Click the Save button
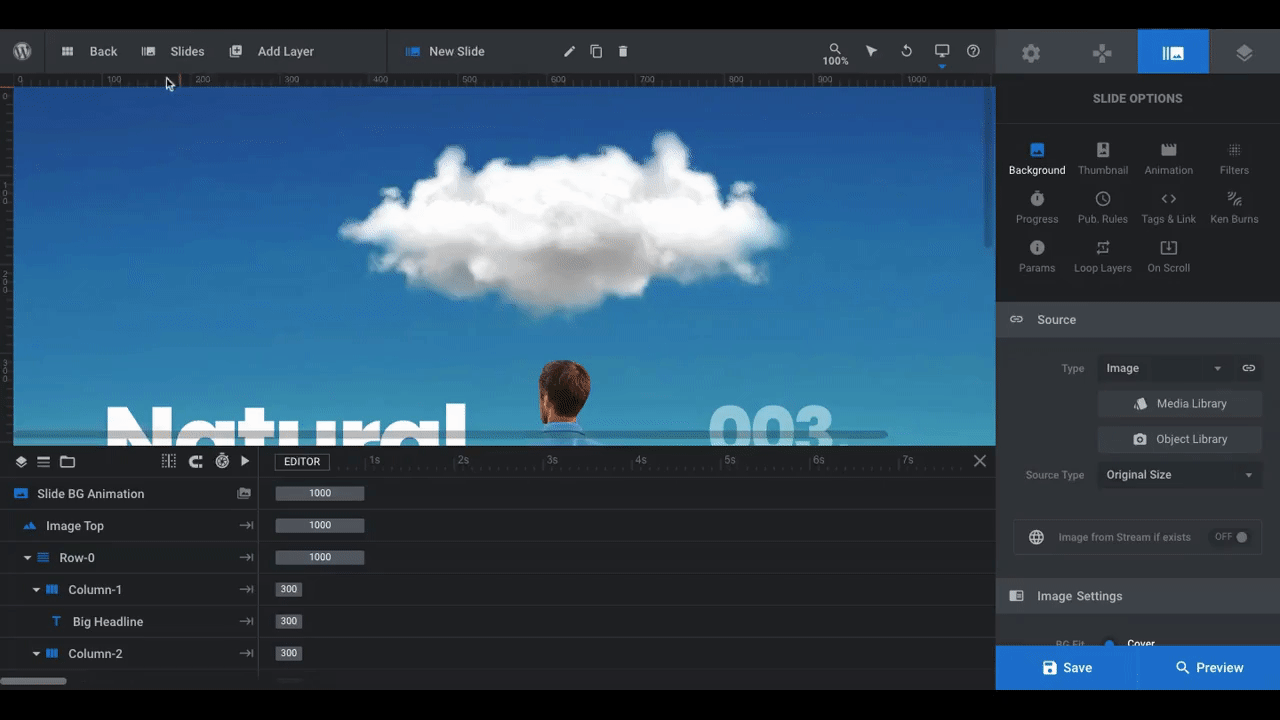Viewport: 1280px width, 720px height. point(1067,668)
